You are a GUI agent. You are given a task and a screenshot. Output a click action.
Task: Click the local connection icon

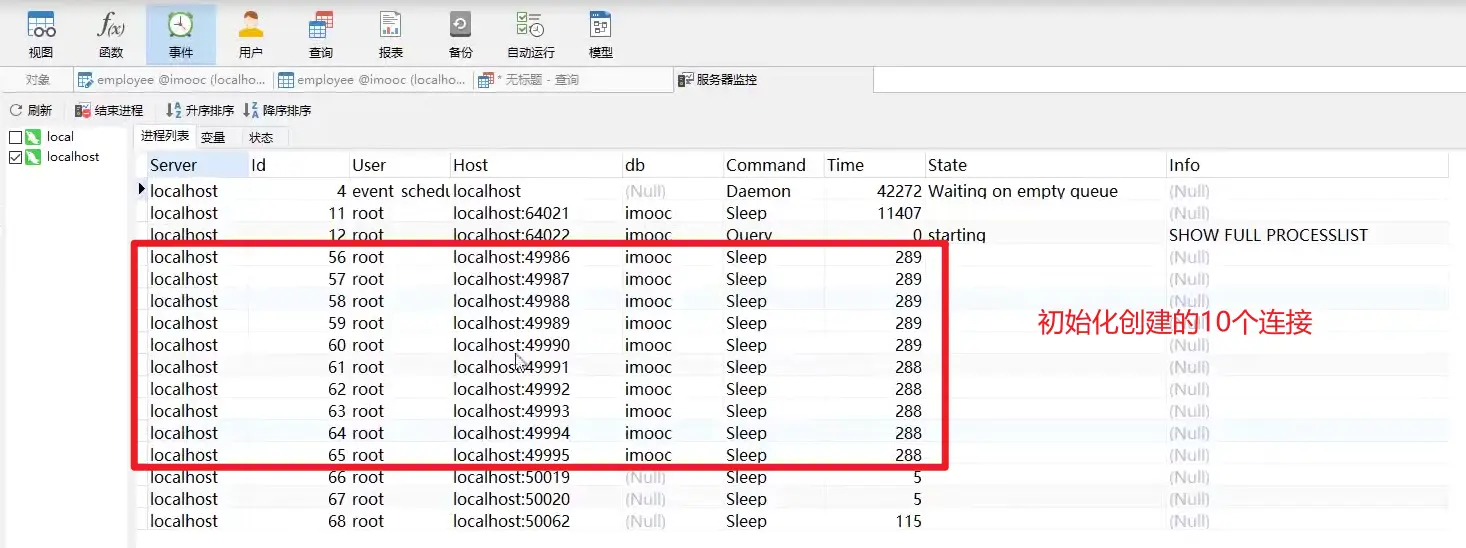point(33,137)
